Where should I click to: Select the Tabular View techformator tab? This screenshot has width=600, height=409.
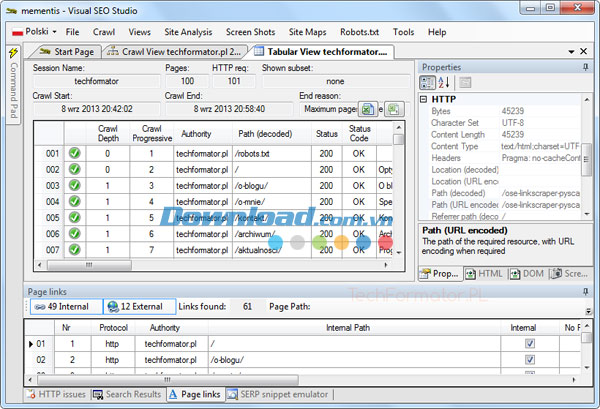click(x=321, y=52)
